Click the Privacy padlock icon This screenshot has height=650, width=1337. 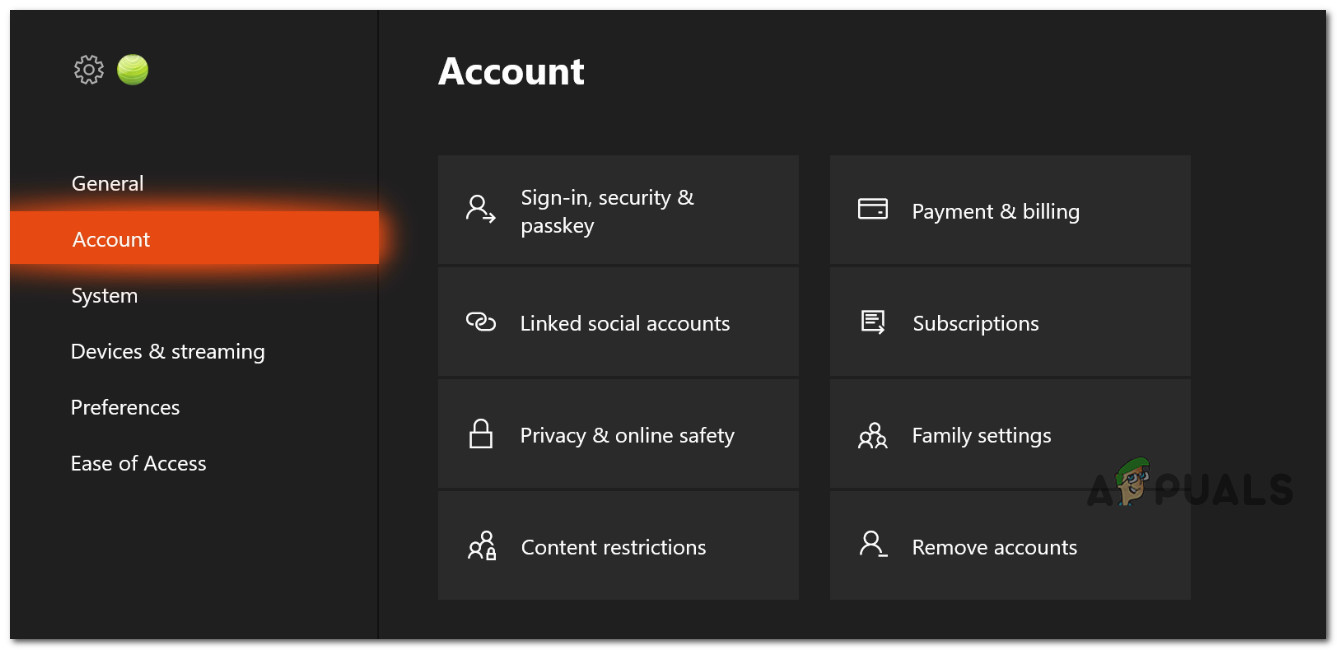[x=481, y=434]
